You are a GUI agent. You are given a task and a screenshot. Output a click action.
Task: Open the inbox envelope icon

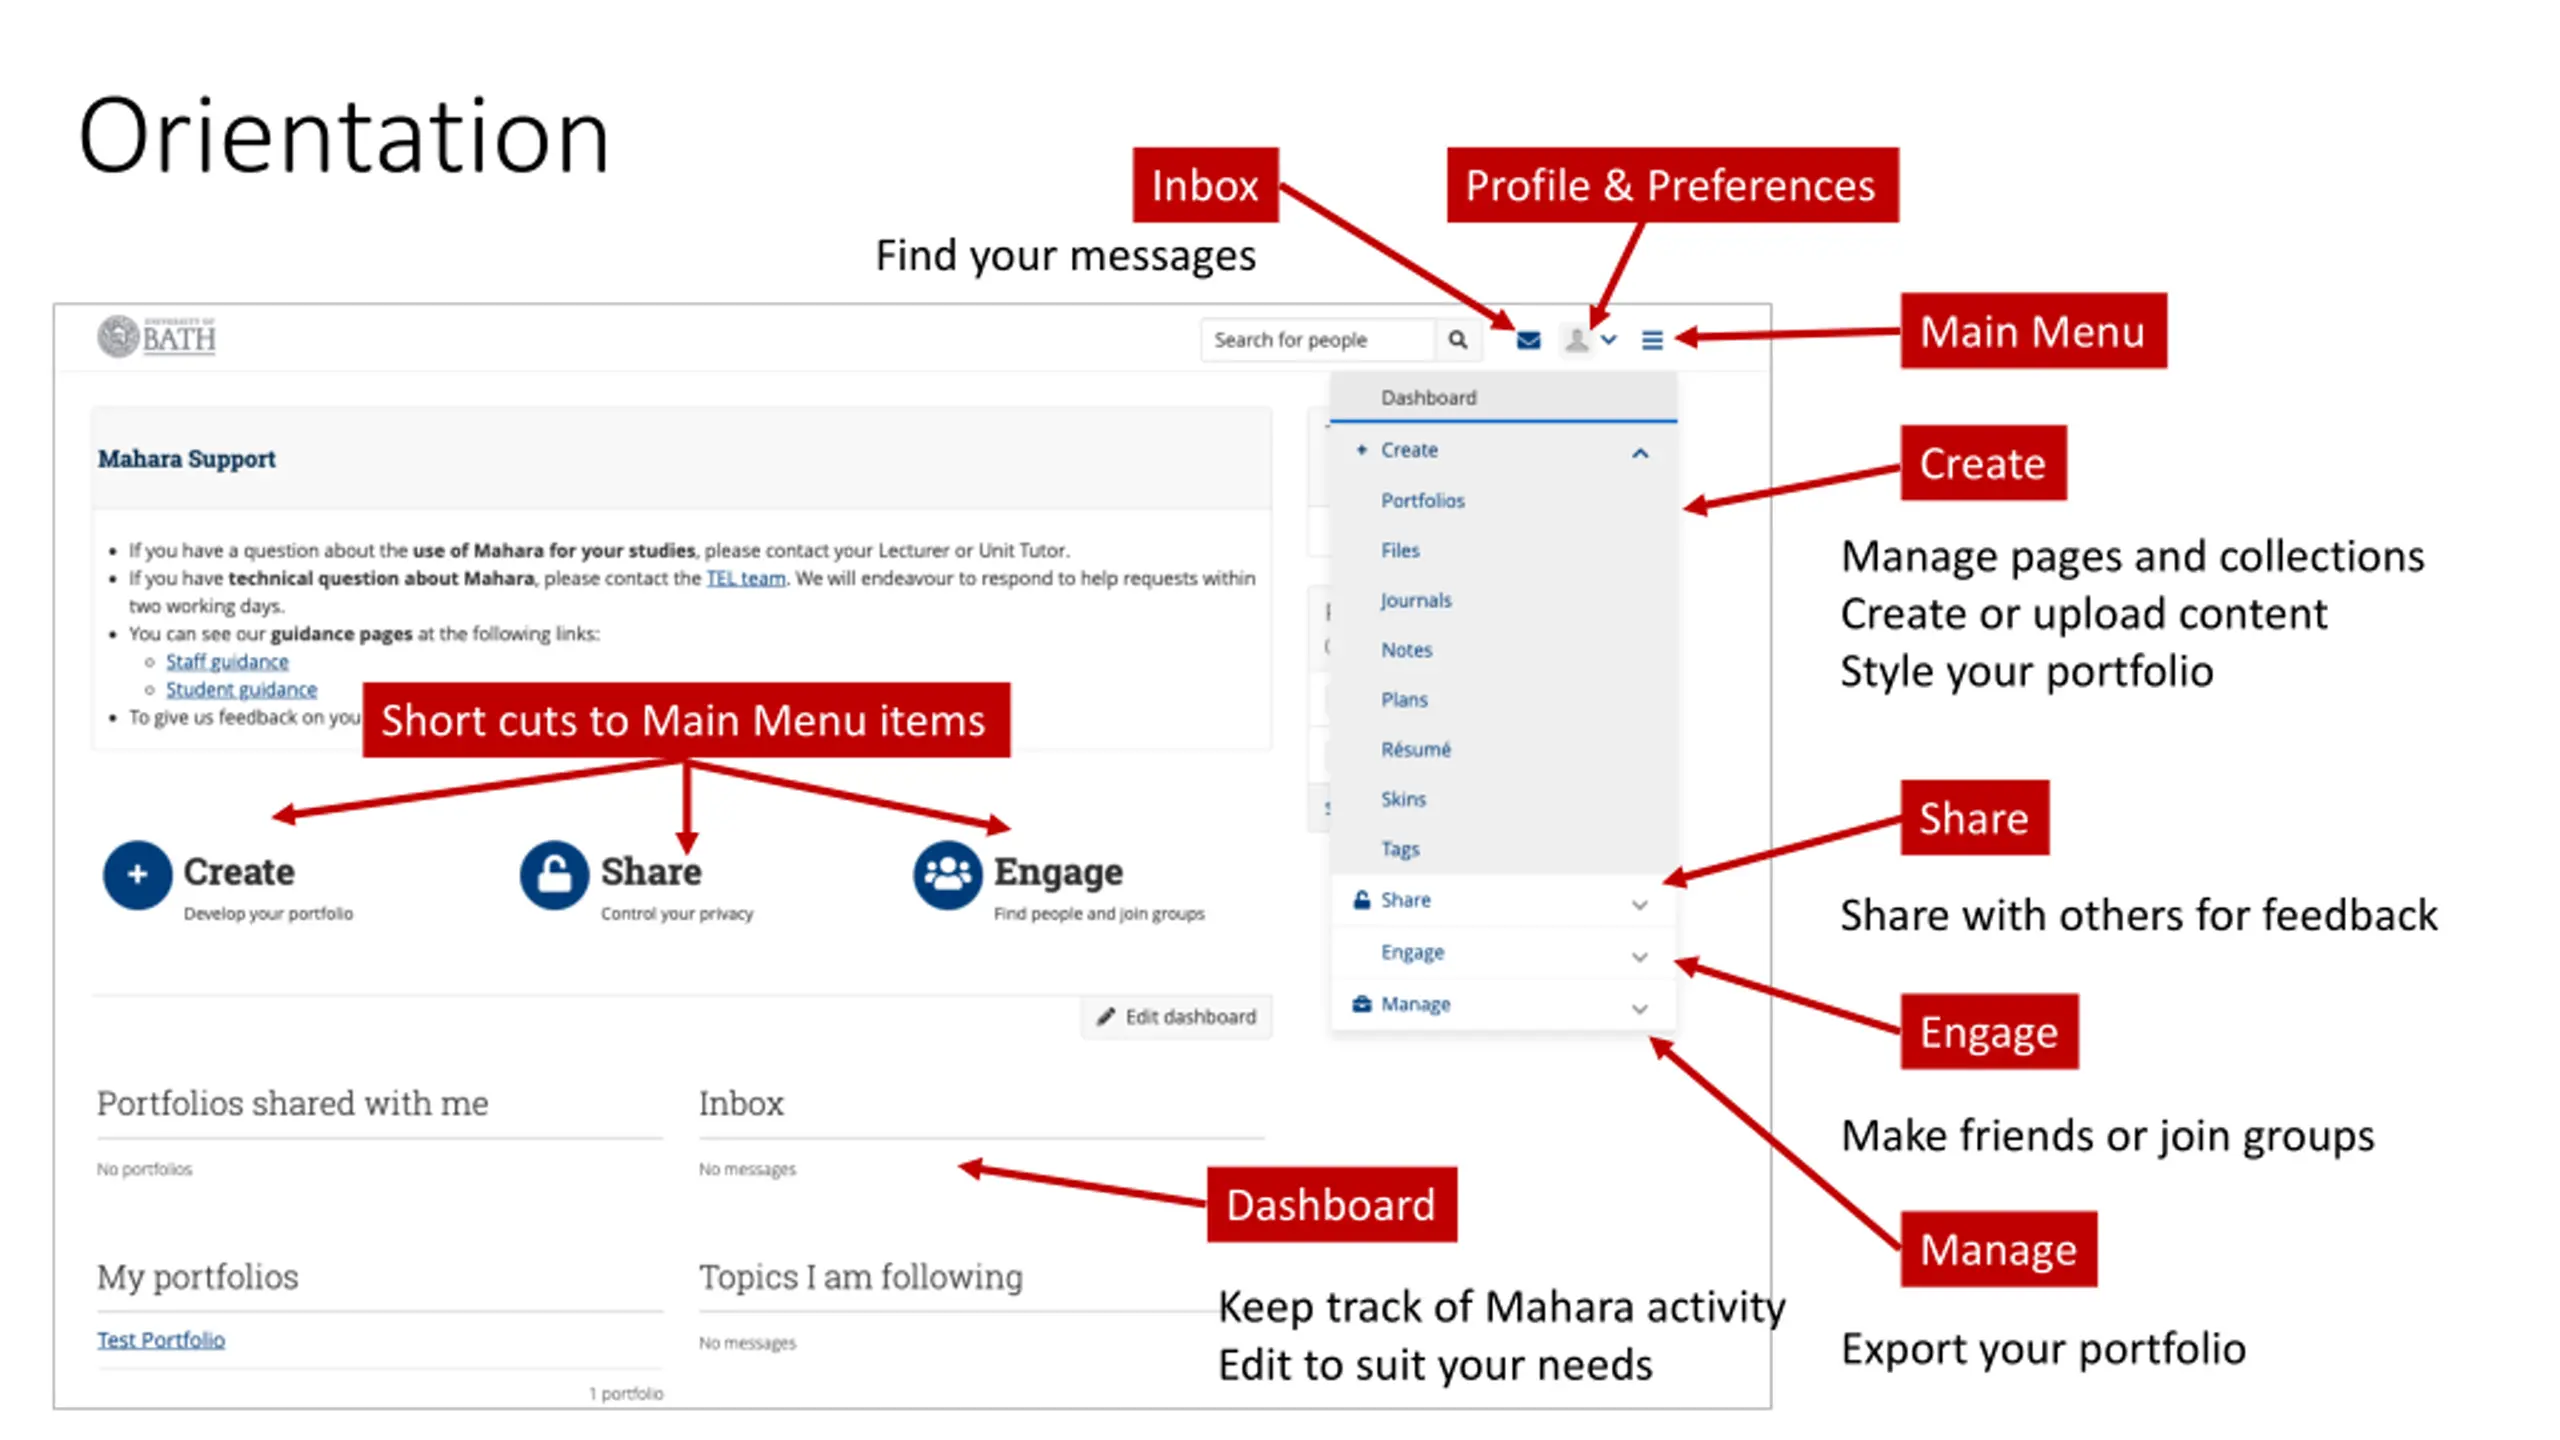click(1527, 340)
